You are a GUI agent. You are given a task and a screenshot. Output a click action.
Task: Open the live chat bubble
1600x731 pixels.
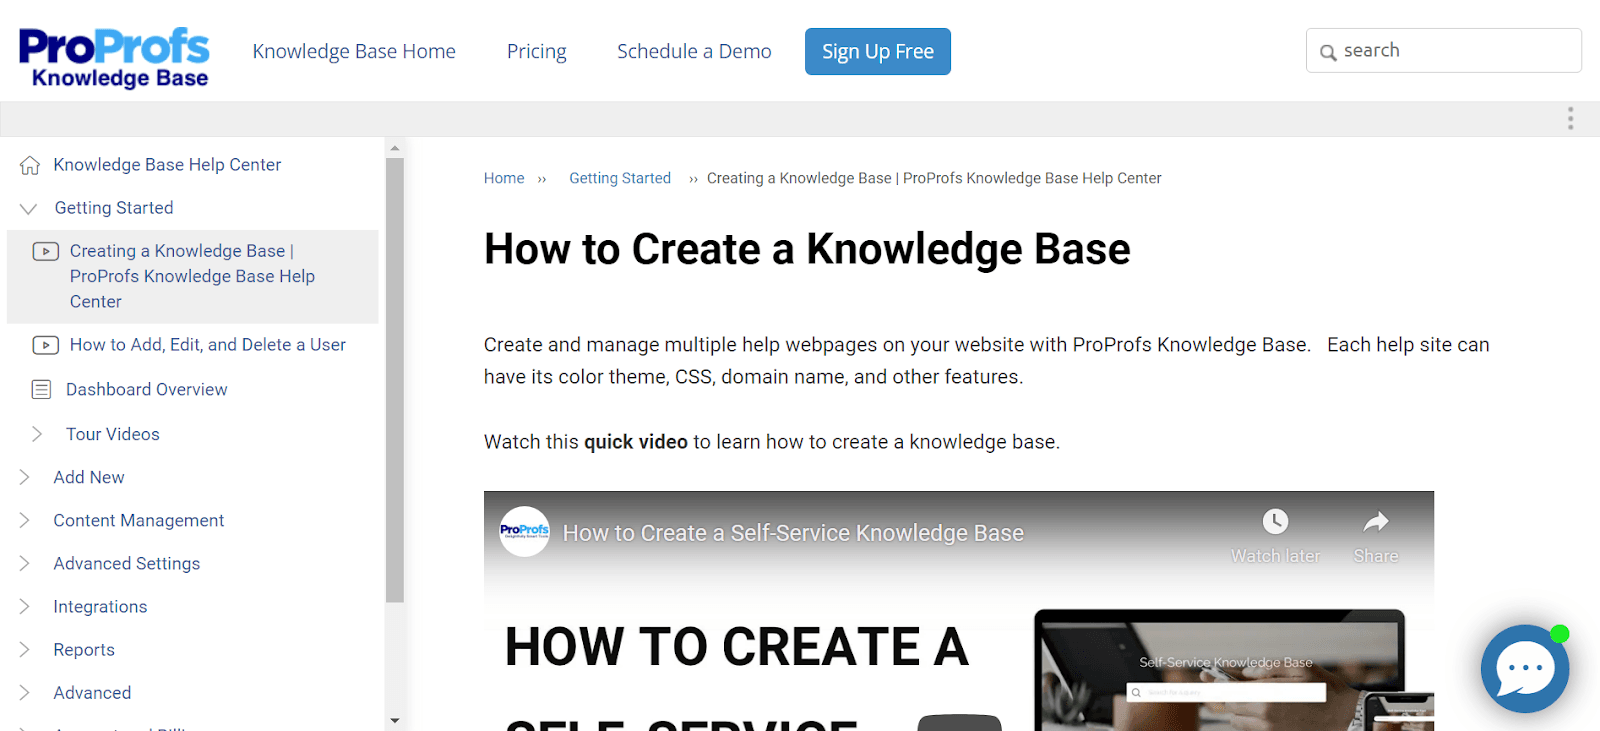tap(1524, 668)
